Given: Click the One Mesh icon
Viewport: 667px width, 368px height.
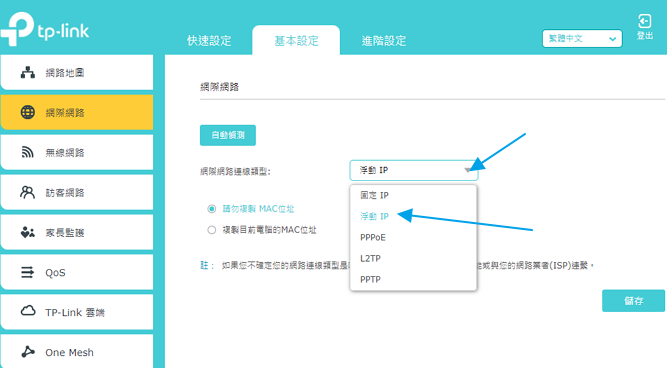Looking at the screenshot, I should pyautogui.click(x=28, y=352).
